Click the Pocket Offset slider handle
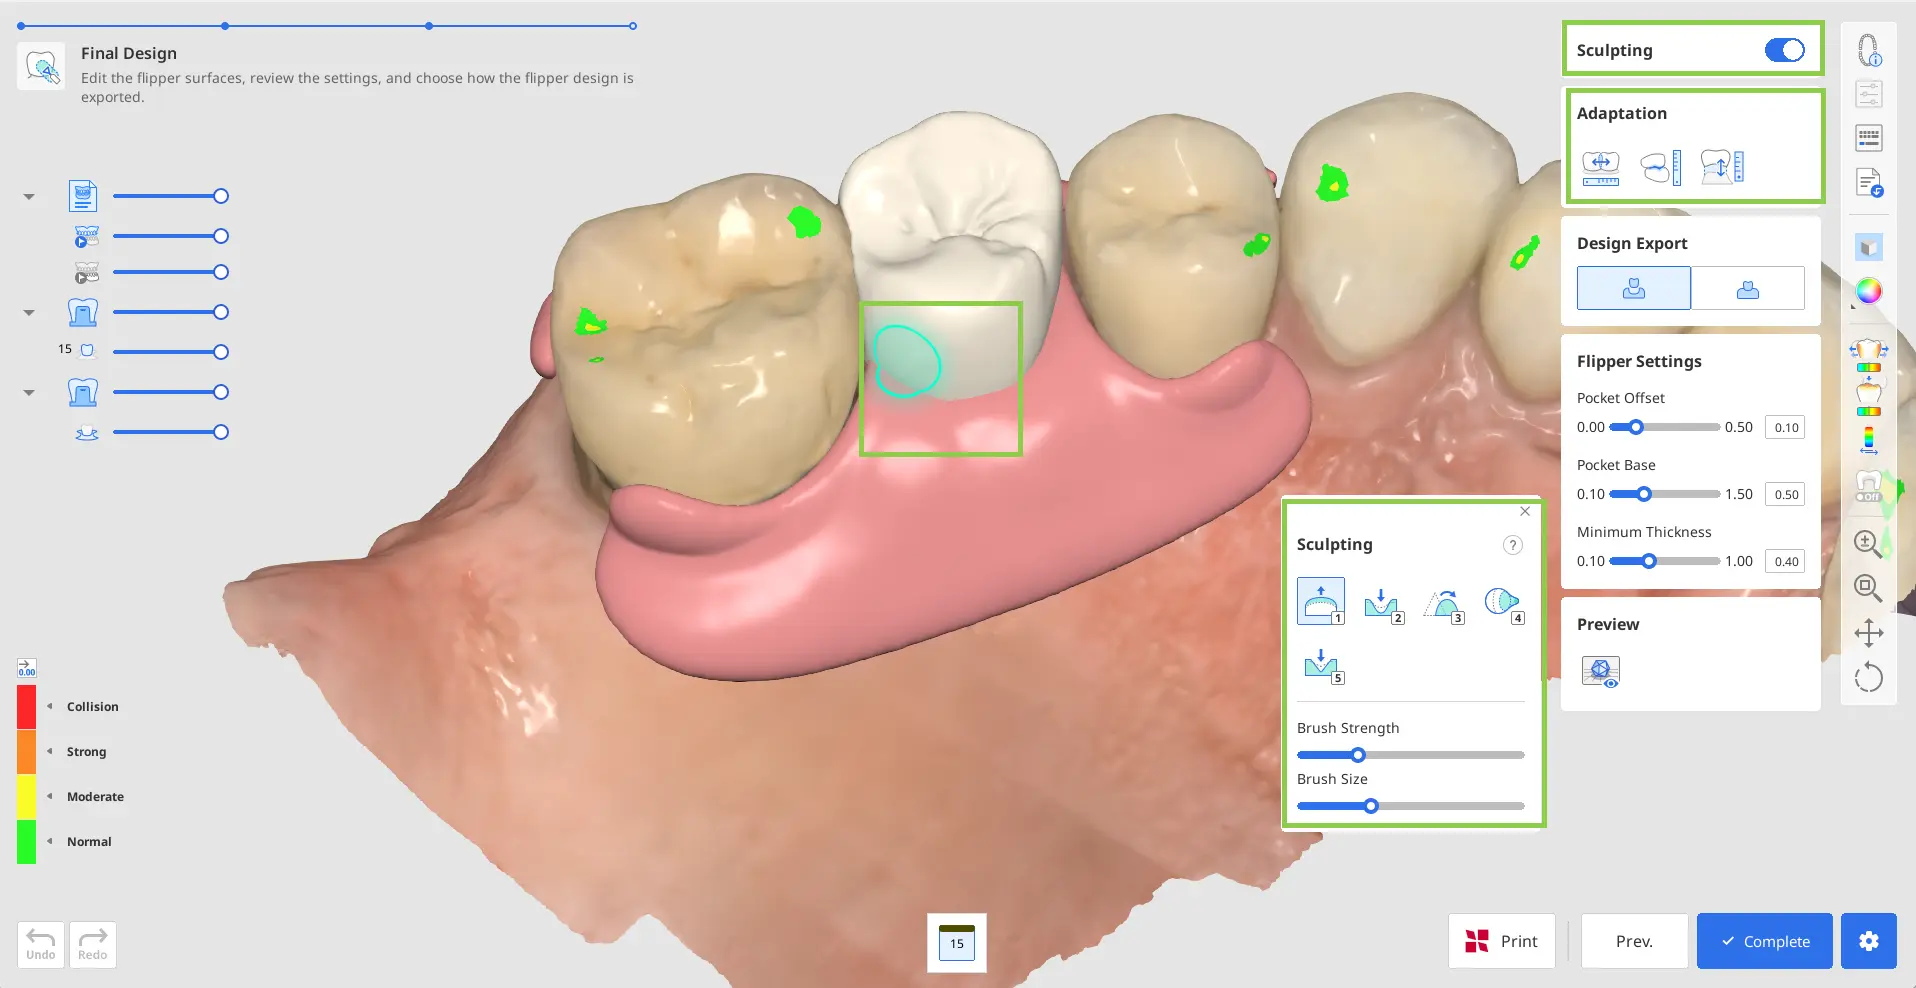 pyautogui.click(x=1636, y=427)
